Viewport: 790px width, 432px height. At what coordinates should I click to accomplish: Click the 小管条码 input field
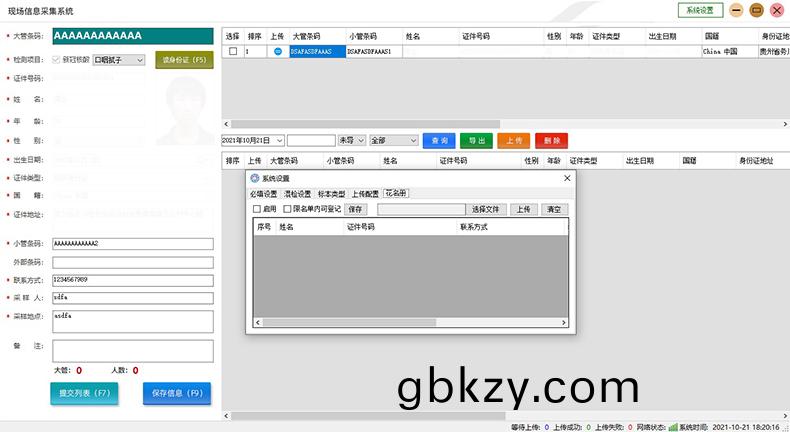pyautogui.click(x=133, y=244)
